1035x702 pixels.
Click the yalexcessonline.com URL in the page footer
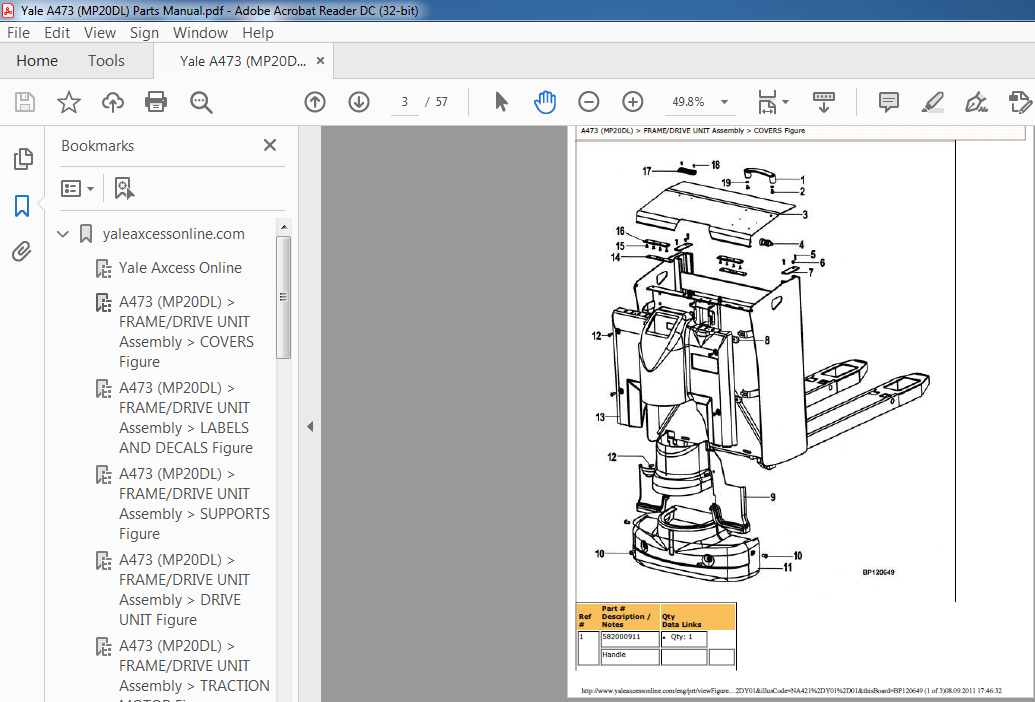791,691
